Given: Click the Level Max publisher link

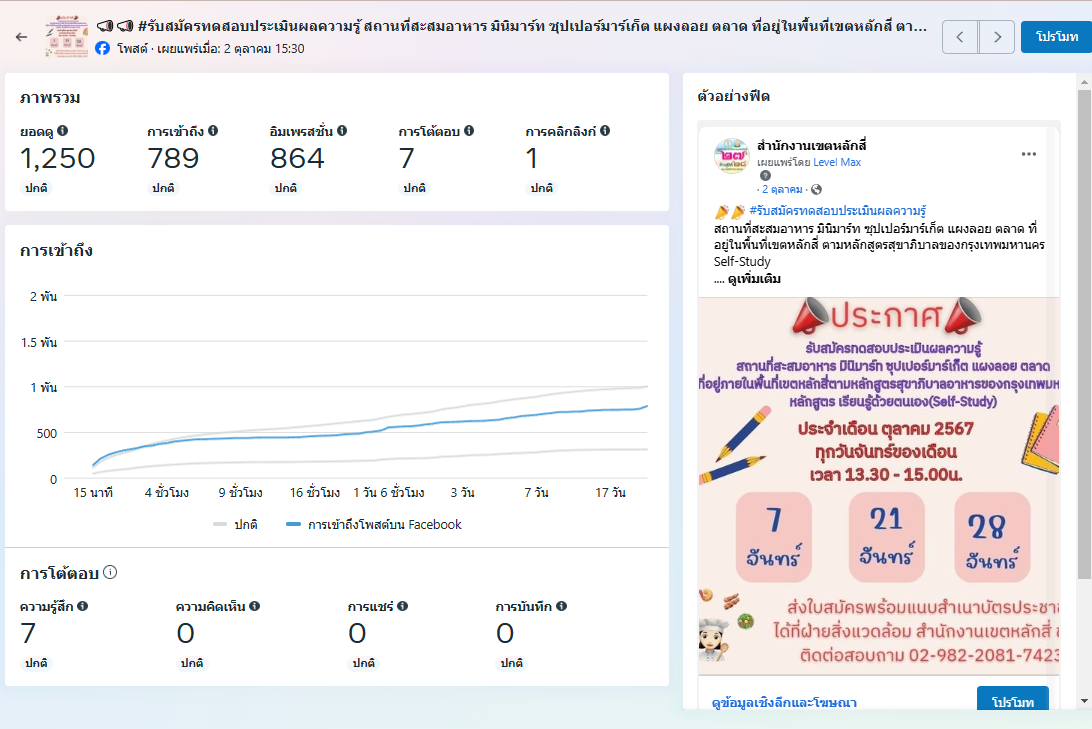Looking at the screenshot, I should pyautogui.click(x=836, y=162).
